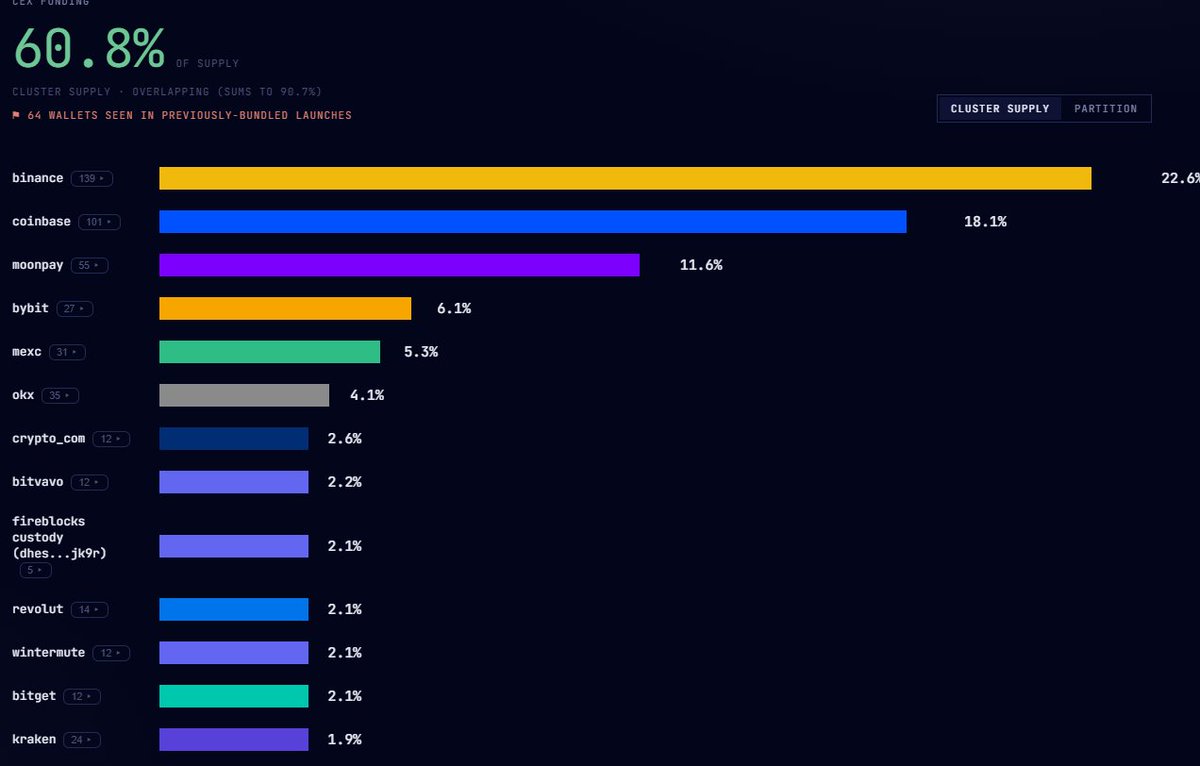The height and width of the screenshot is (766, 1200).
Task: Select the blue coinbase supply bar
Action: coord(533,222)
